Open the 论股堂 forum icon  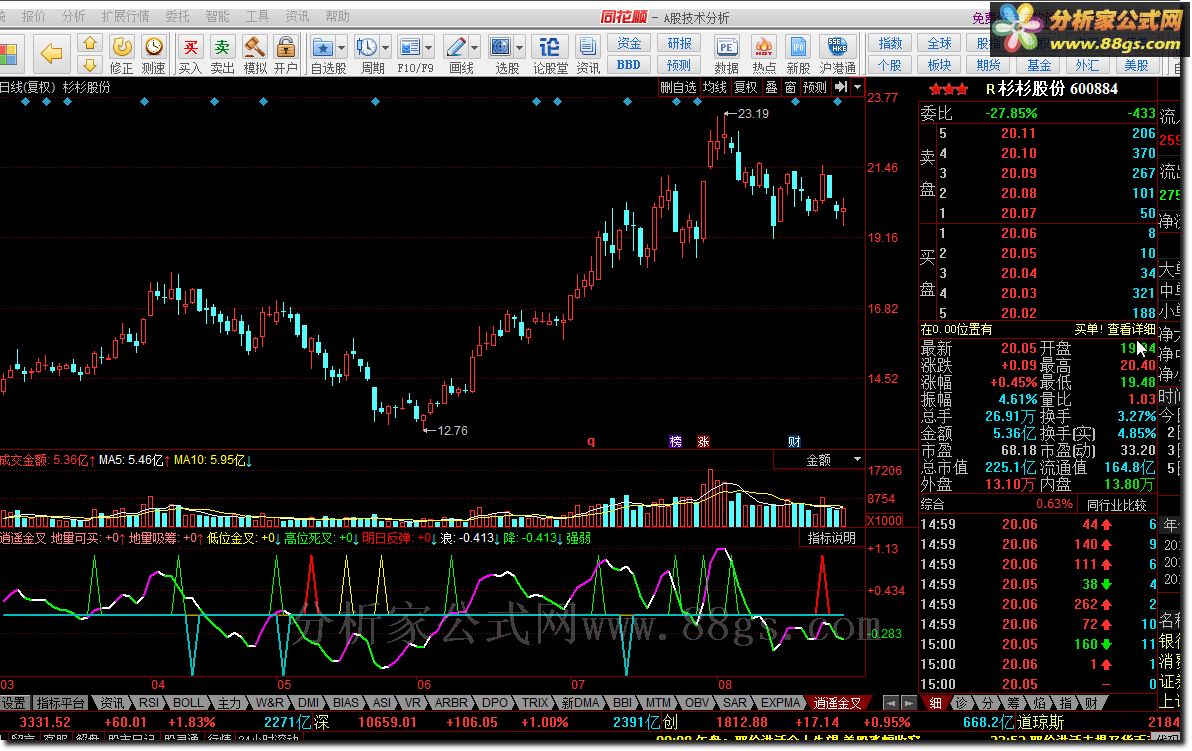pyautogui.click(x=550, y=55)
